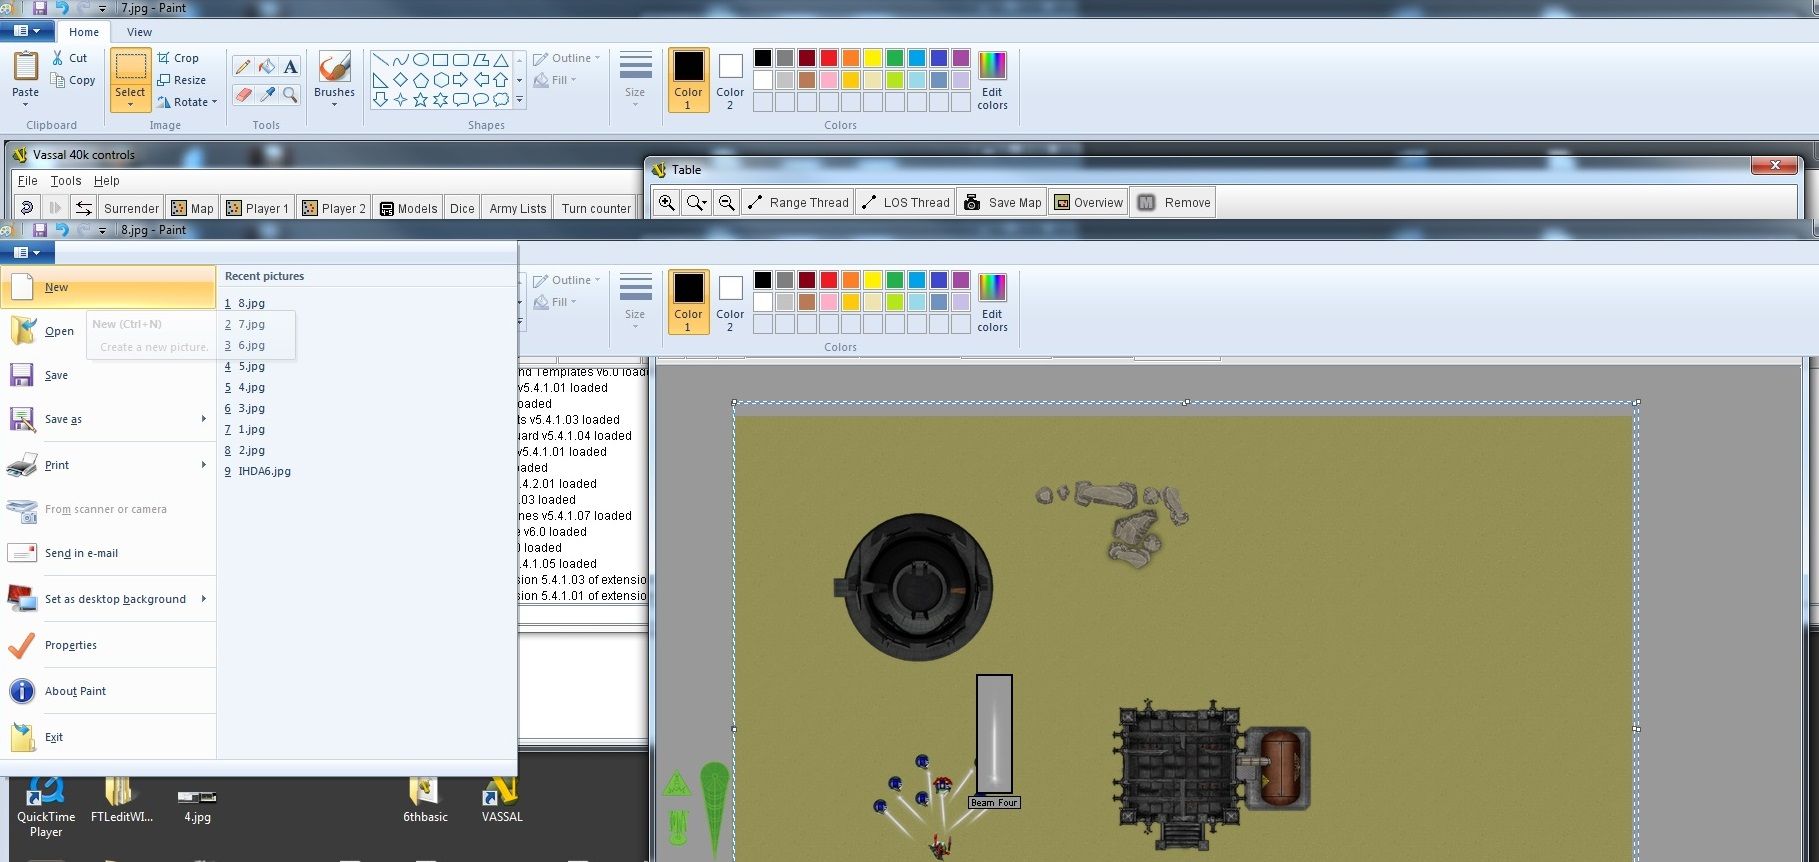Viewport: 1819px width, 862px height.
Task: Click the double-arrow icon left of Surrender in Vassal
Action: tap(84, 208)
